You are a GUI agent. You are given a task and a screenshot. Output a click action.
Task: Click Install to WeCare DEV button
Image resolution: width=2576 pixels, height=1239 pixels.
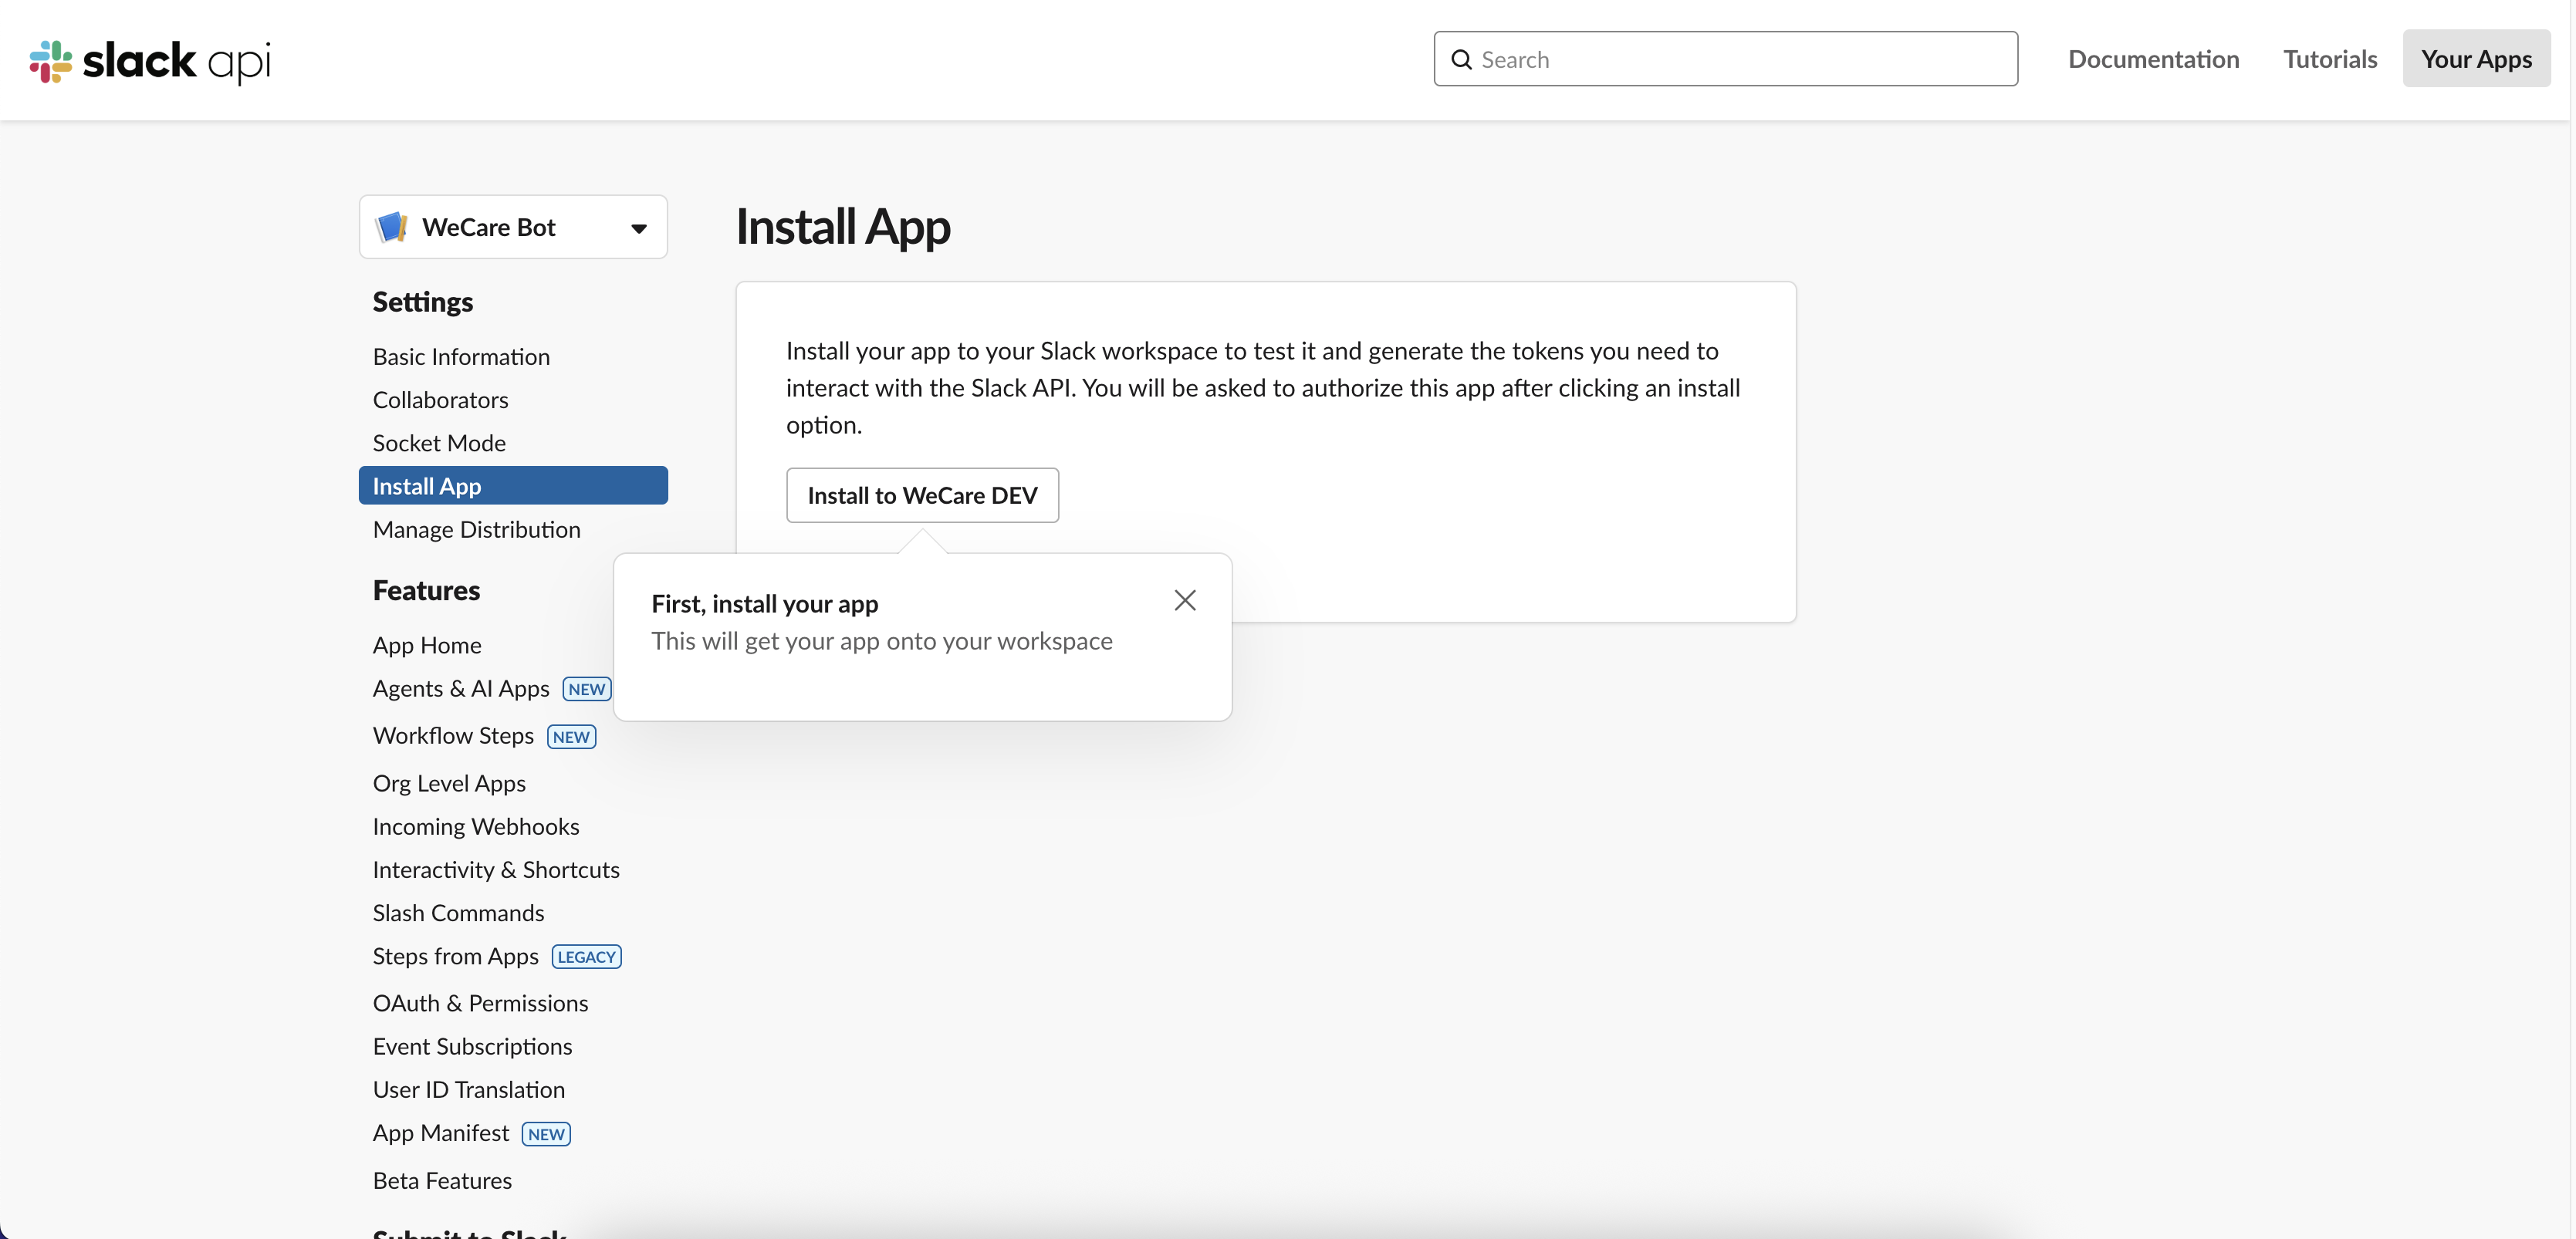921,495
